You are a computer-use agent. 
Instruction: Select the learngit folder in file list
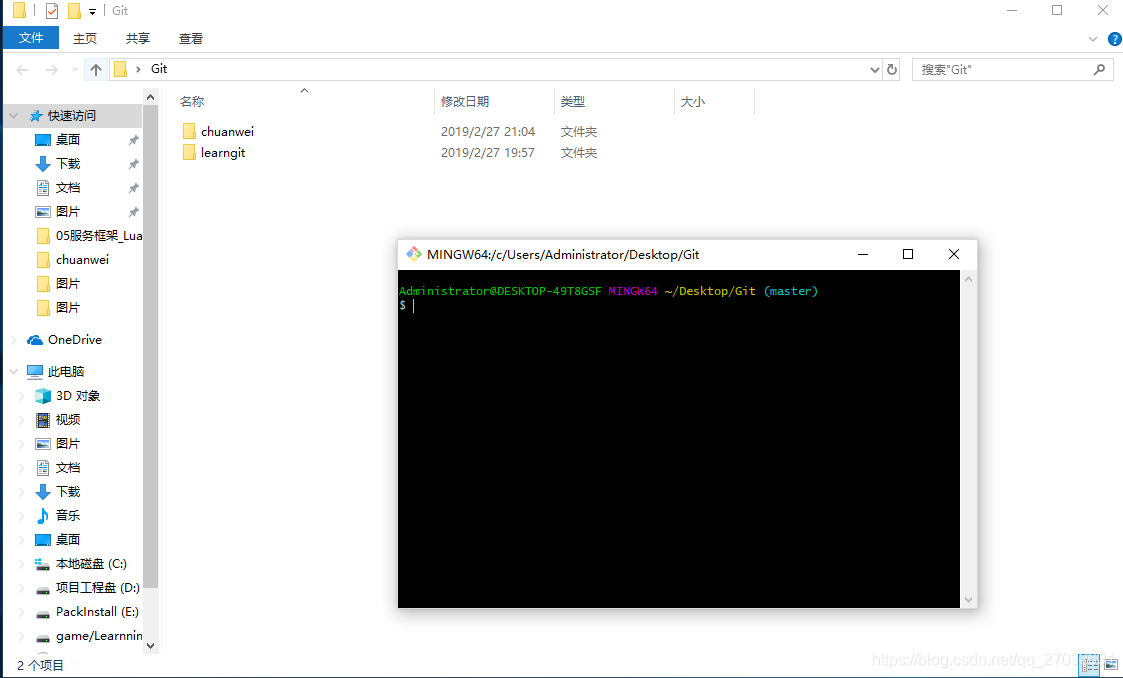pos(223,152)
